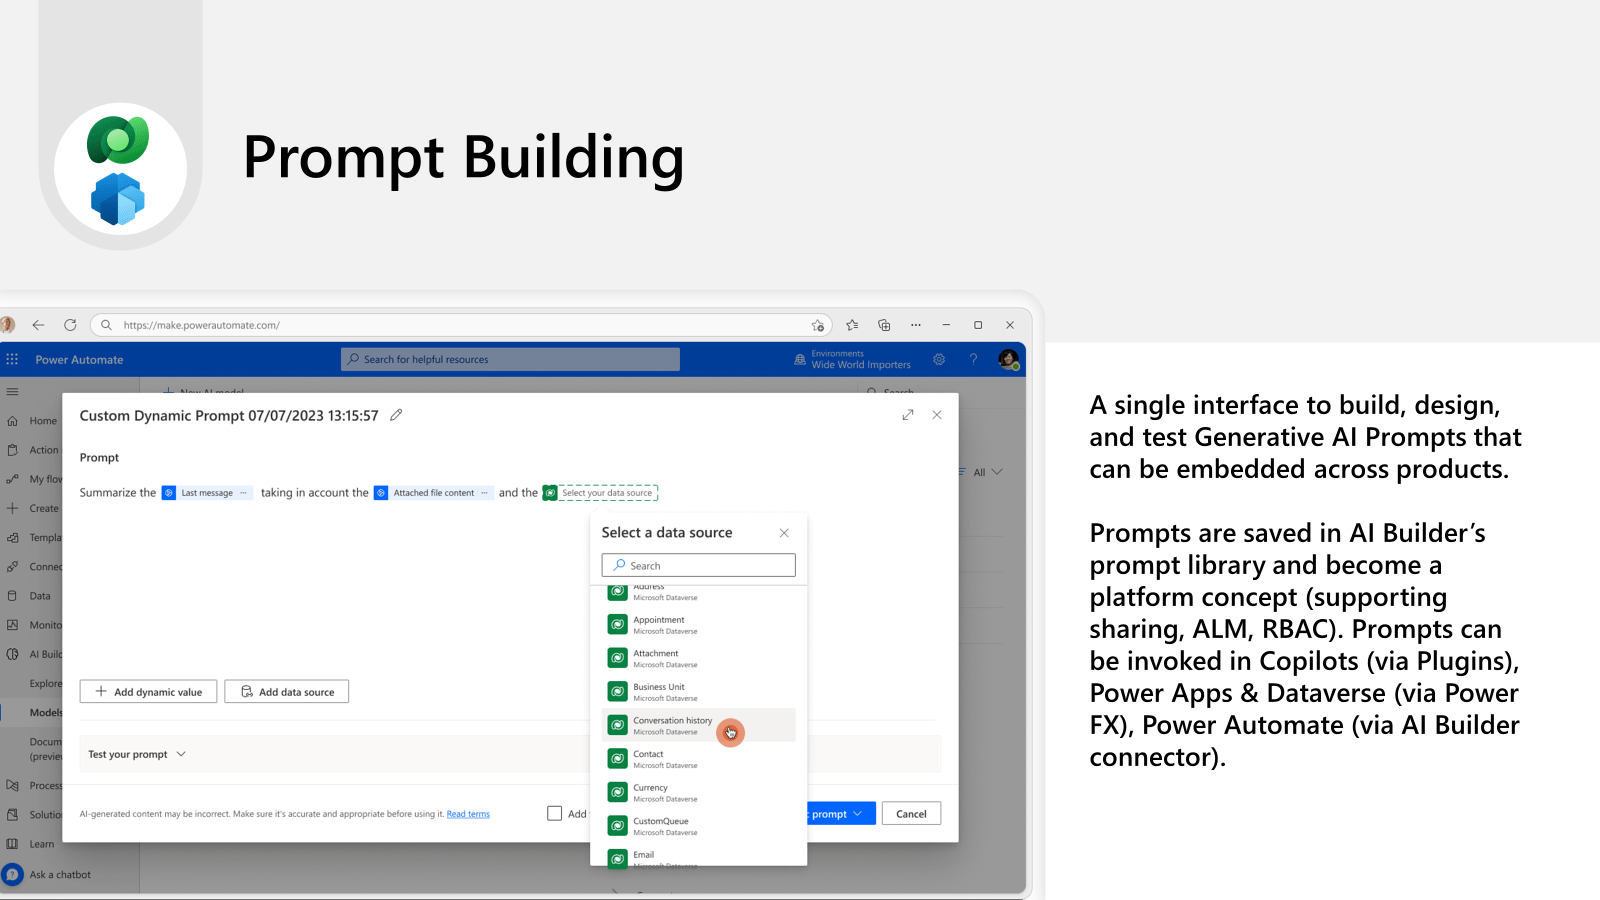Click the environment icon in the header
Screen dimensions: 1600x900
[800, 359]
